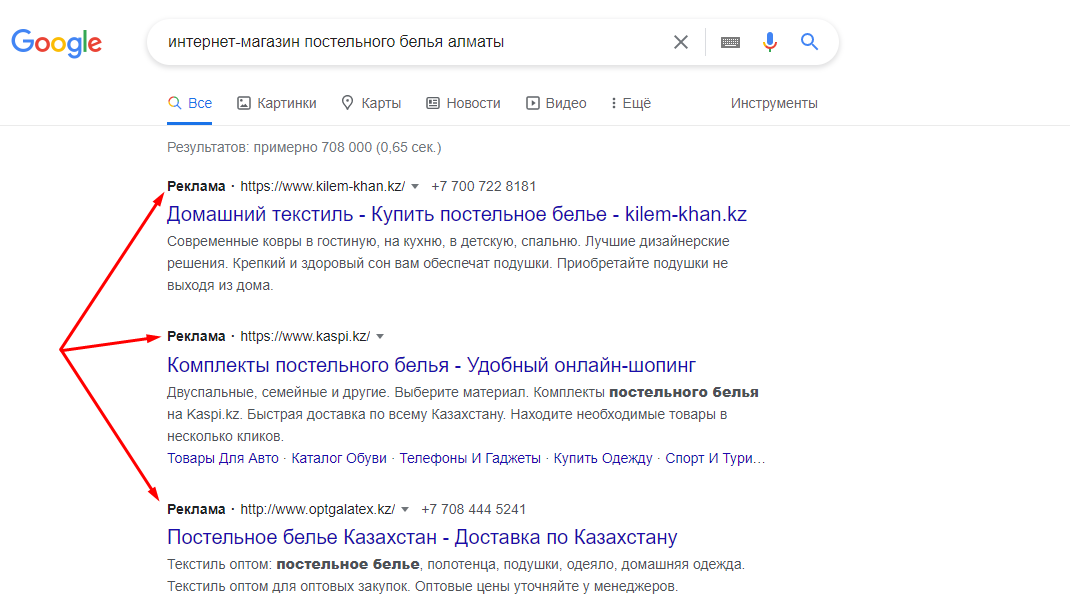Switch to the Карты tab

(371, 103)
